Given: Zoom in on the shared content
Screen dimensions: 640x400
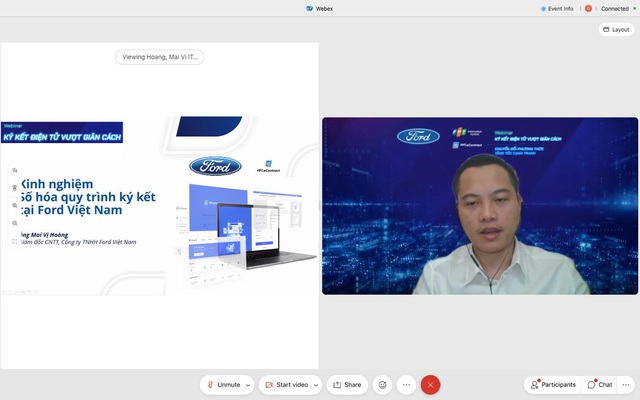Looking at the screenshot, I should tap(15, 205).
